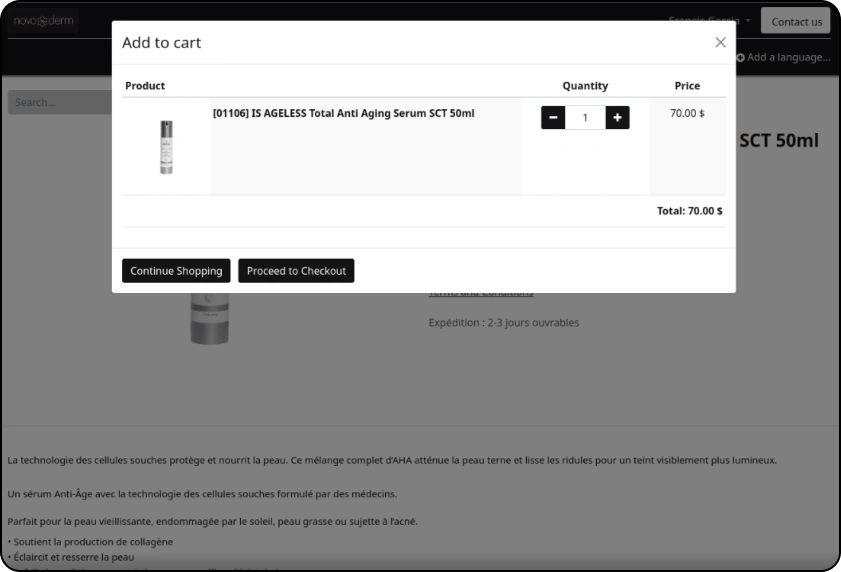This screenshot has width=841, height=572.
Task: Increase quantity with the plus button
Action: coord(617,118)
